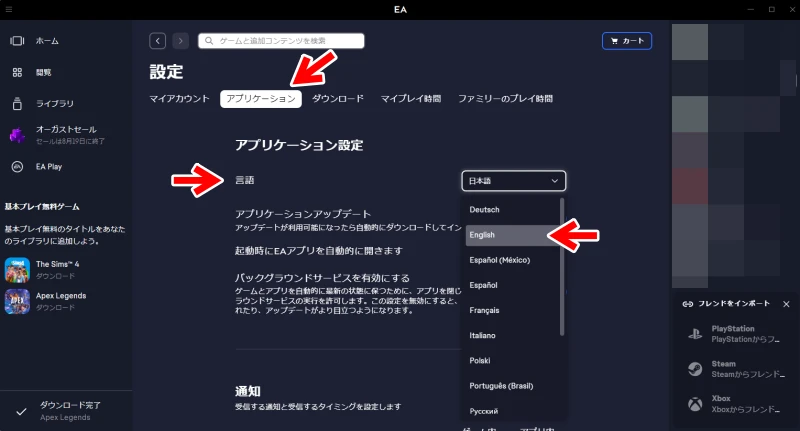Open the Library (ライブラリ) icon
The width and height of the screenshot is (800, 431).
click(17, 104)
